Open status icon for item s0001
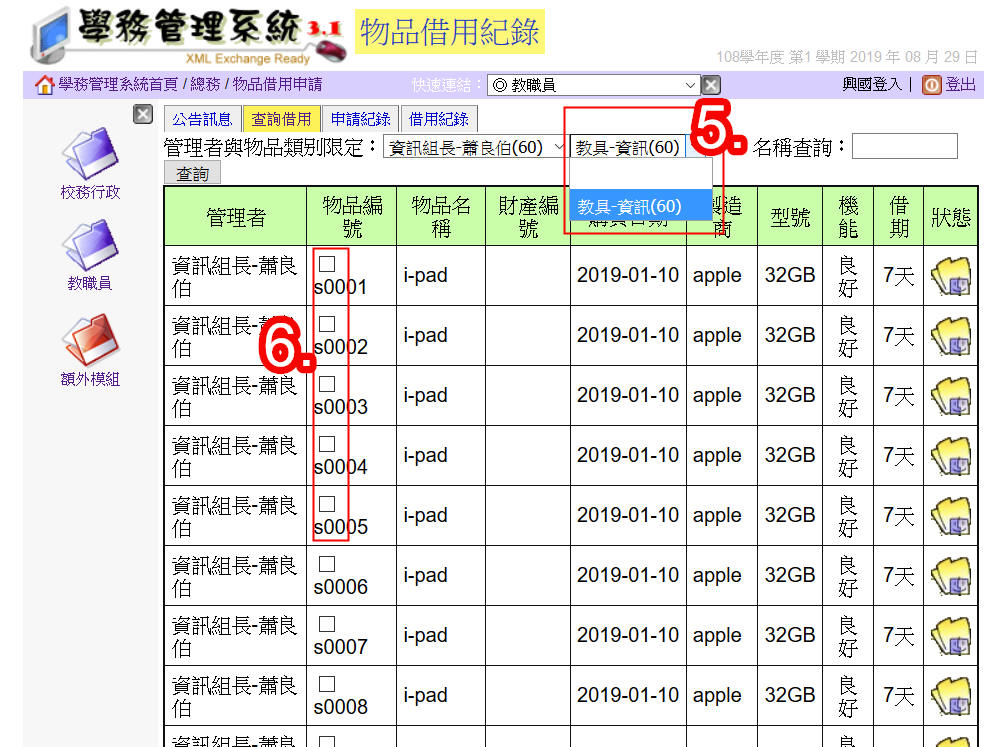1006x747 pixels. click(x=951, y=276)
